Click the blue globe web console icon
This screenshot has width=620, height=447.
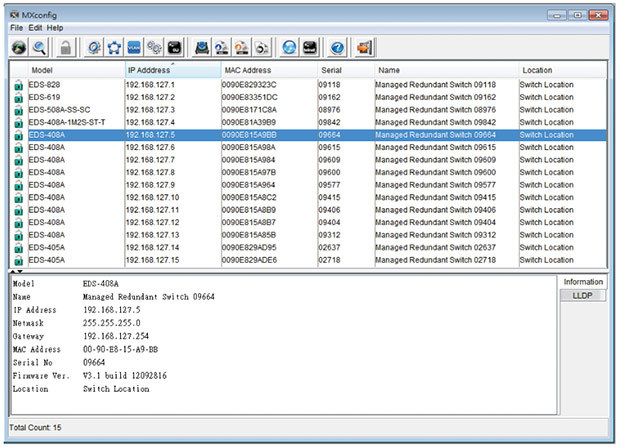click(289, 47)
